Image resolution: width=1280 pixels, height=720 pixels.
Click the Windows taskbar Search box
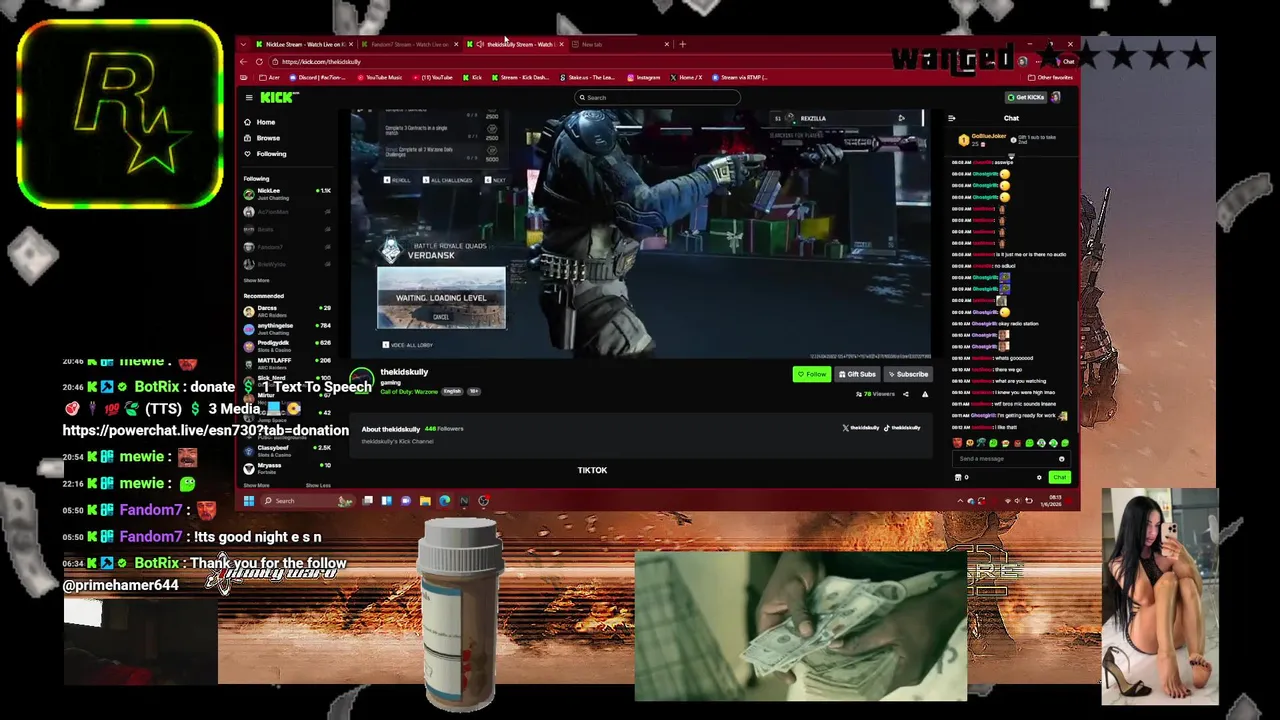[307, 501]
